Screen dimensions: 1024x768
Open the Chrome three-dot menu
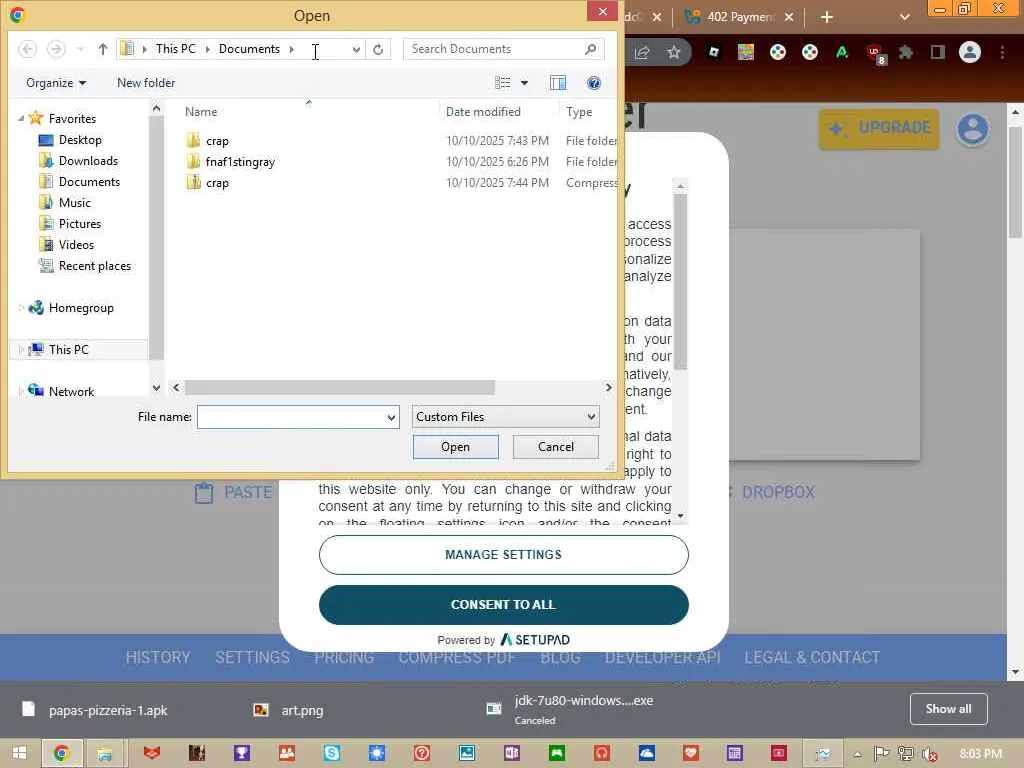tap(1002, 52)
